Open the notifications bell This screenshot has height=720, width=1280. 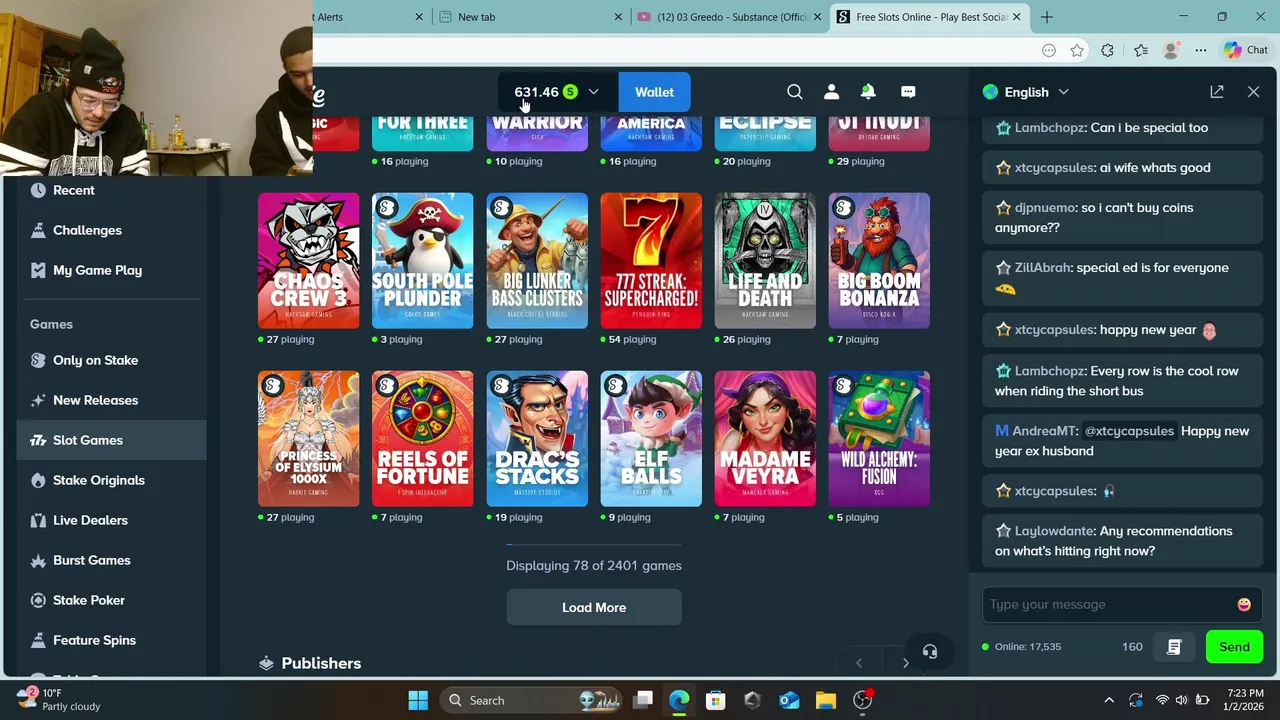868,92
